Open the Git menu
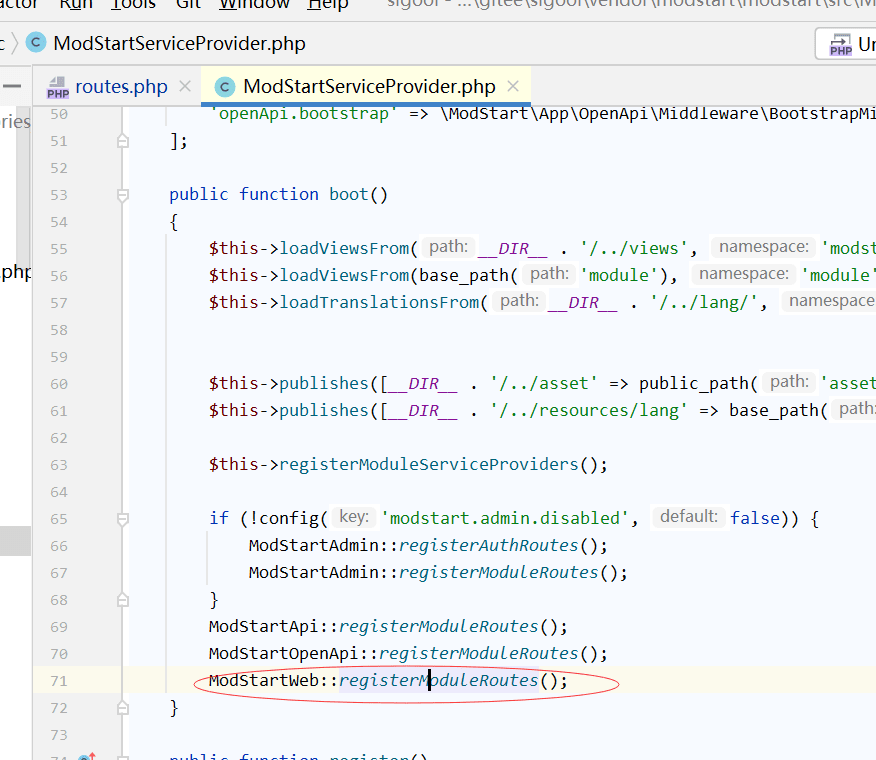The image size is (876, 760). point(188,4)
